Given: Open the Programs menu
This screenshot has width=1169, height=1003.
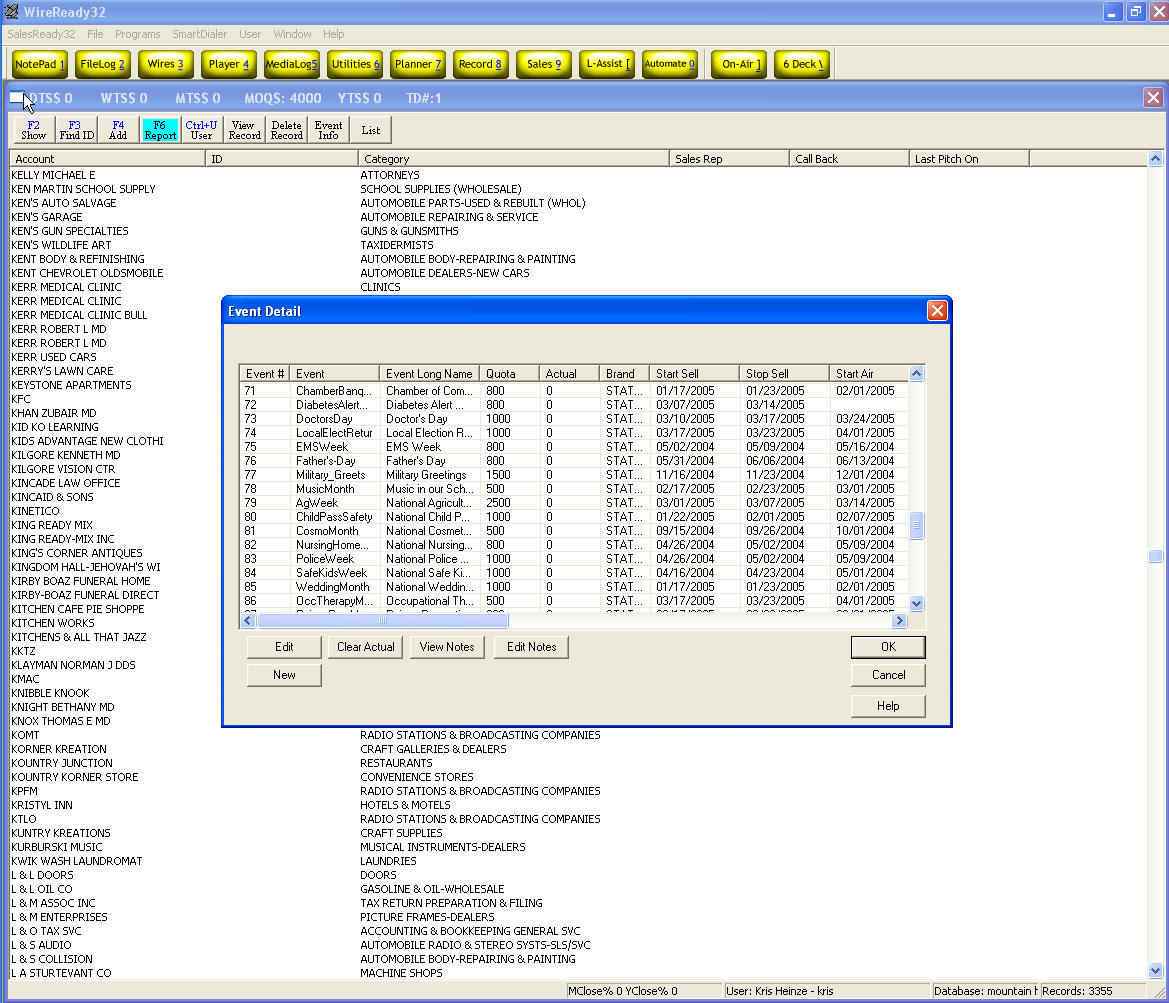Looking at the screenshot, I should click(x=137, y=34).
